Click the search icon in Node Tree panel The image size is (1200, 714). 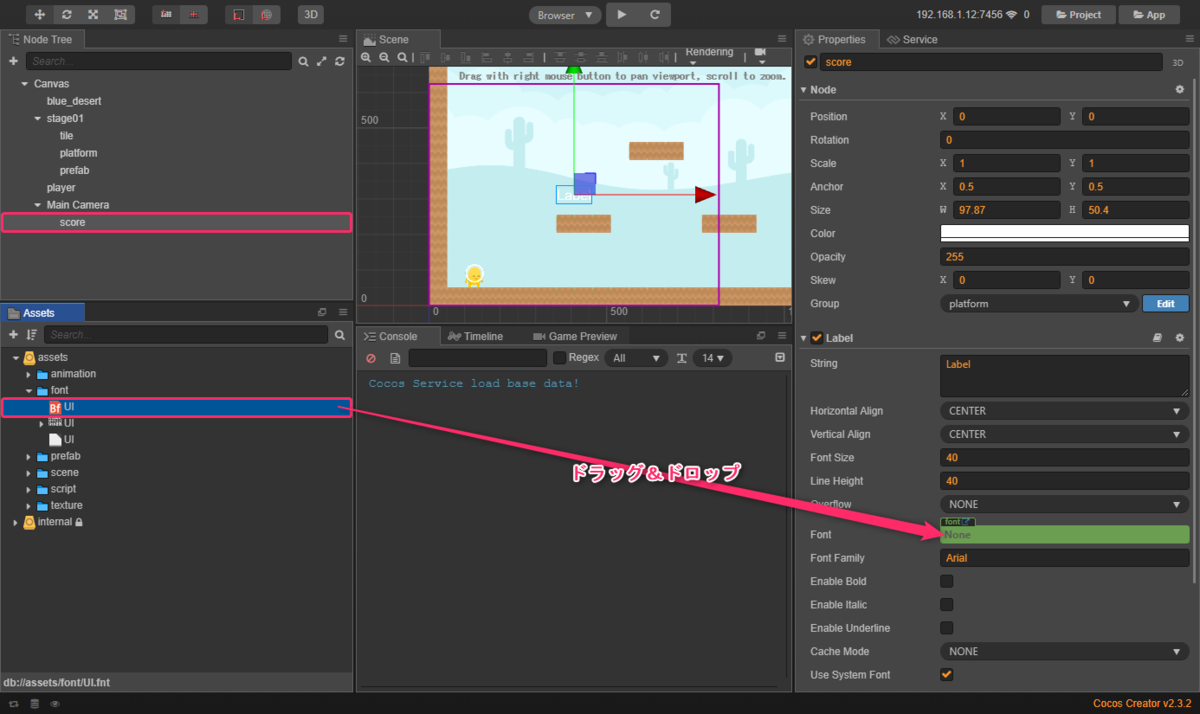[x=304, y=61]
